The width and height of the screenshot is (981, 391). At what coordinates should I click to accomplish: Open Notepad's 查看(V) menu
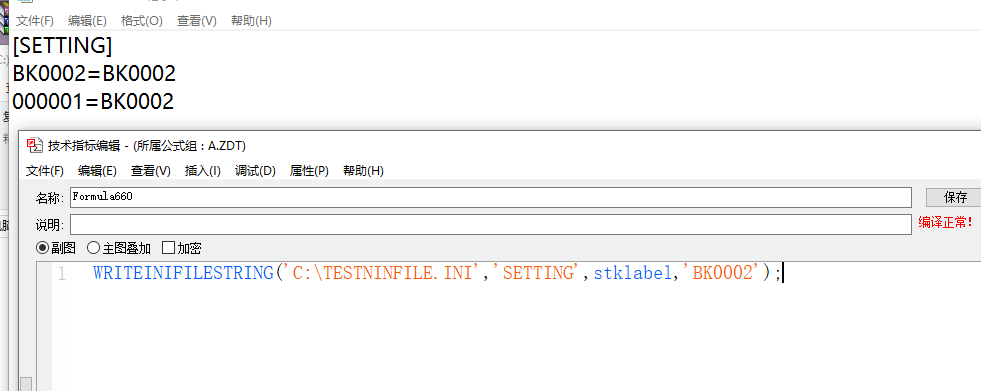tap(196, 21)
